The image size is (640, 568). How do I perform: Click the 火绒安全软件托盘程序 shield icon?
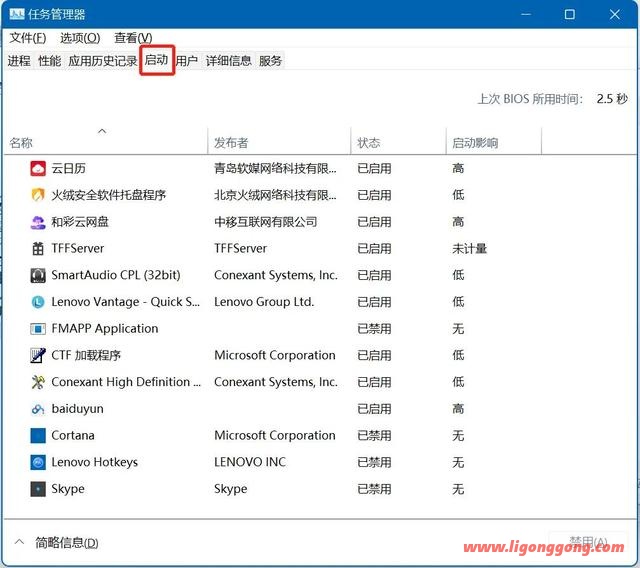click(x=38, y=195)
